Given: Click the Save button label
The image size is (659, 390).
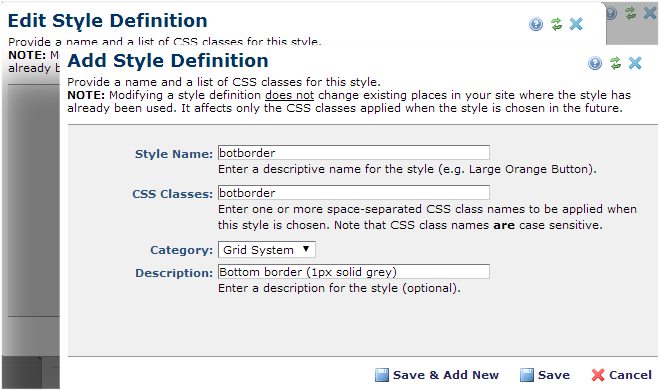Looking at the screenshot, I should (x=554, y=375).
